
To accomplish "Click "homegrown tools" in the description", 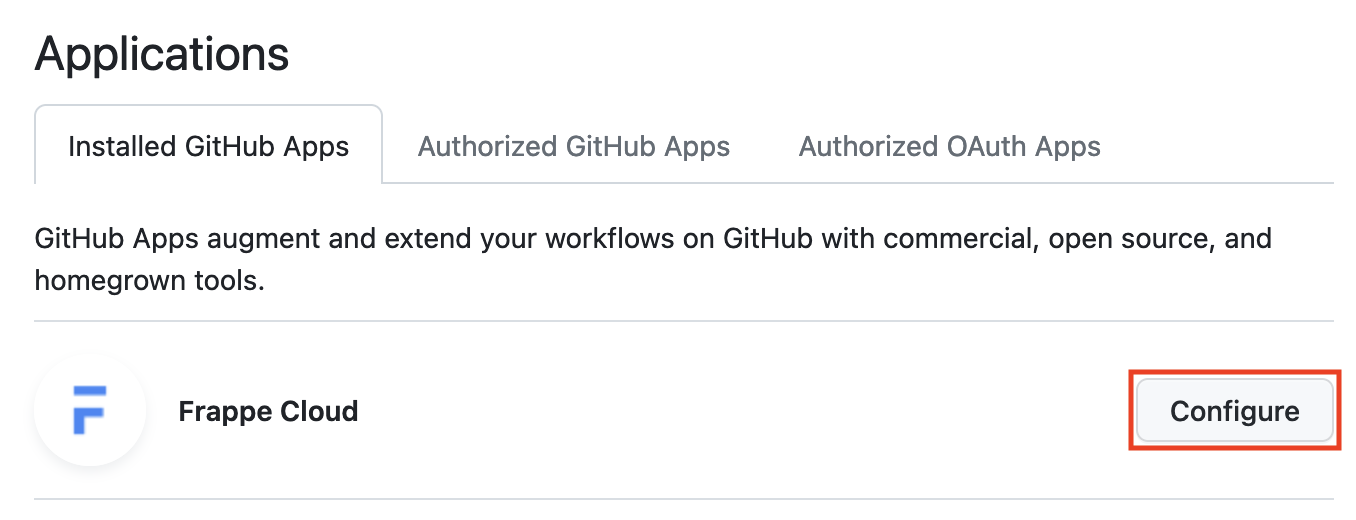I will [x=148, y=281].
